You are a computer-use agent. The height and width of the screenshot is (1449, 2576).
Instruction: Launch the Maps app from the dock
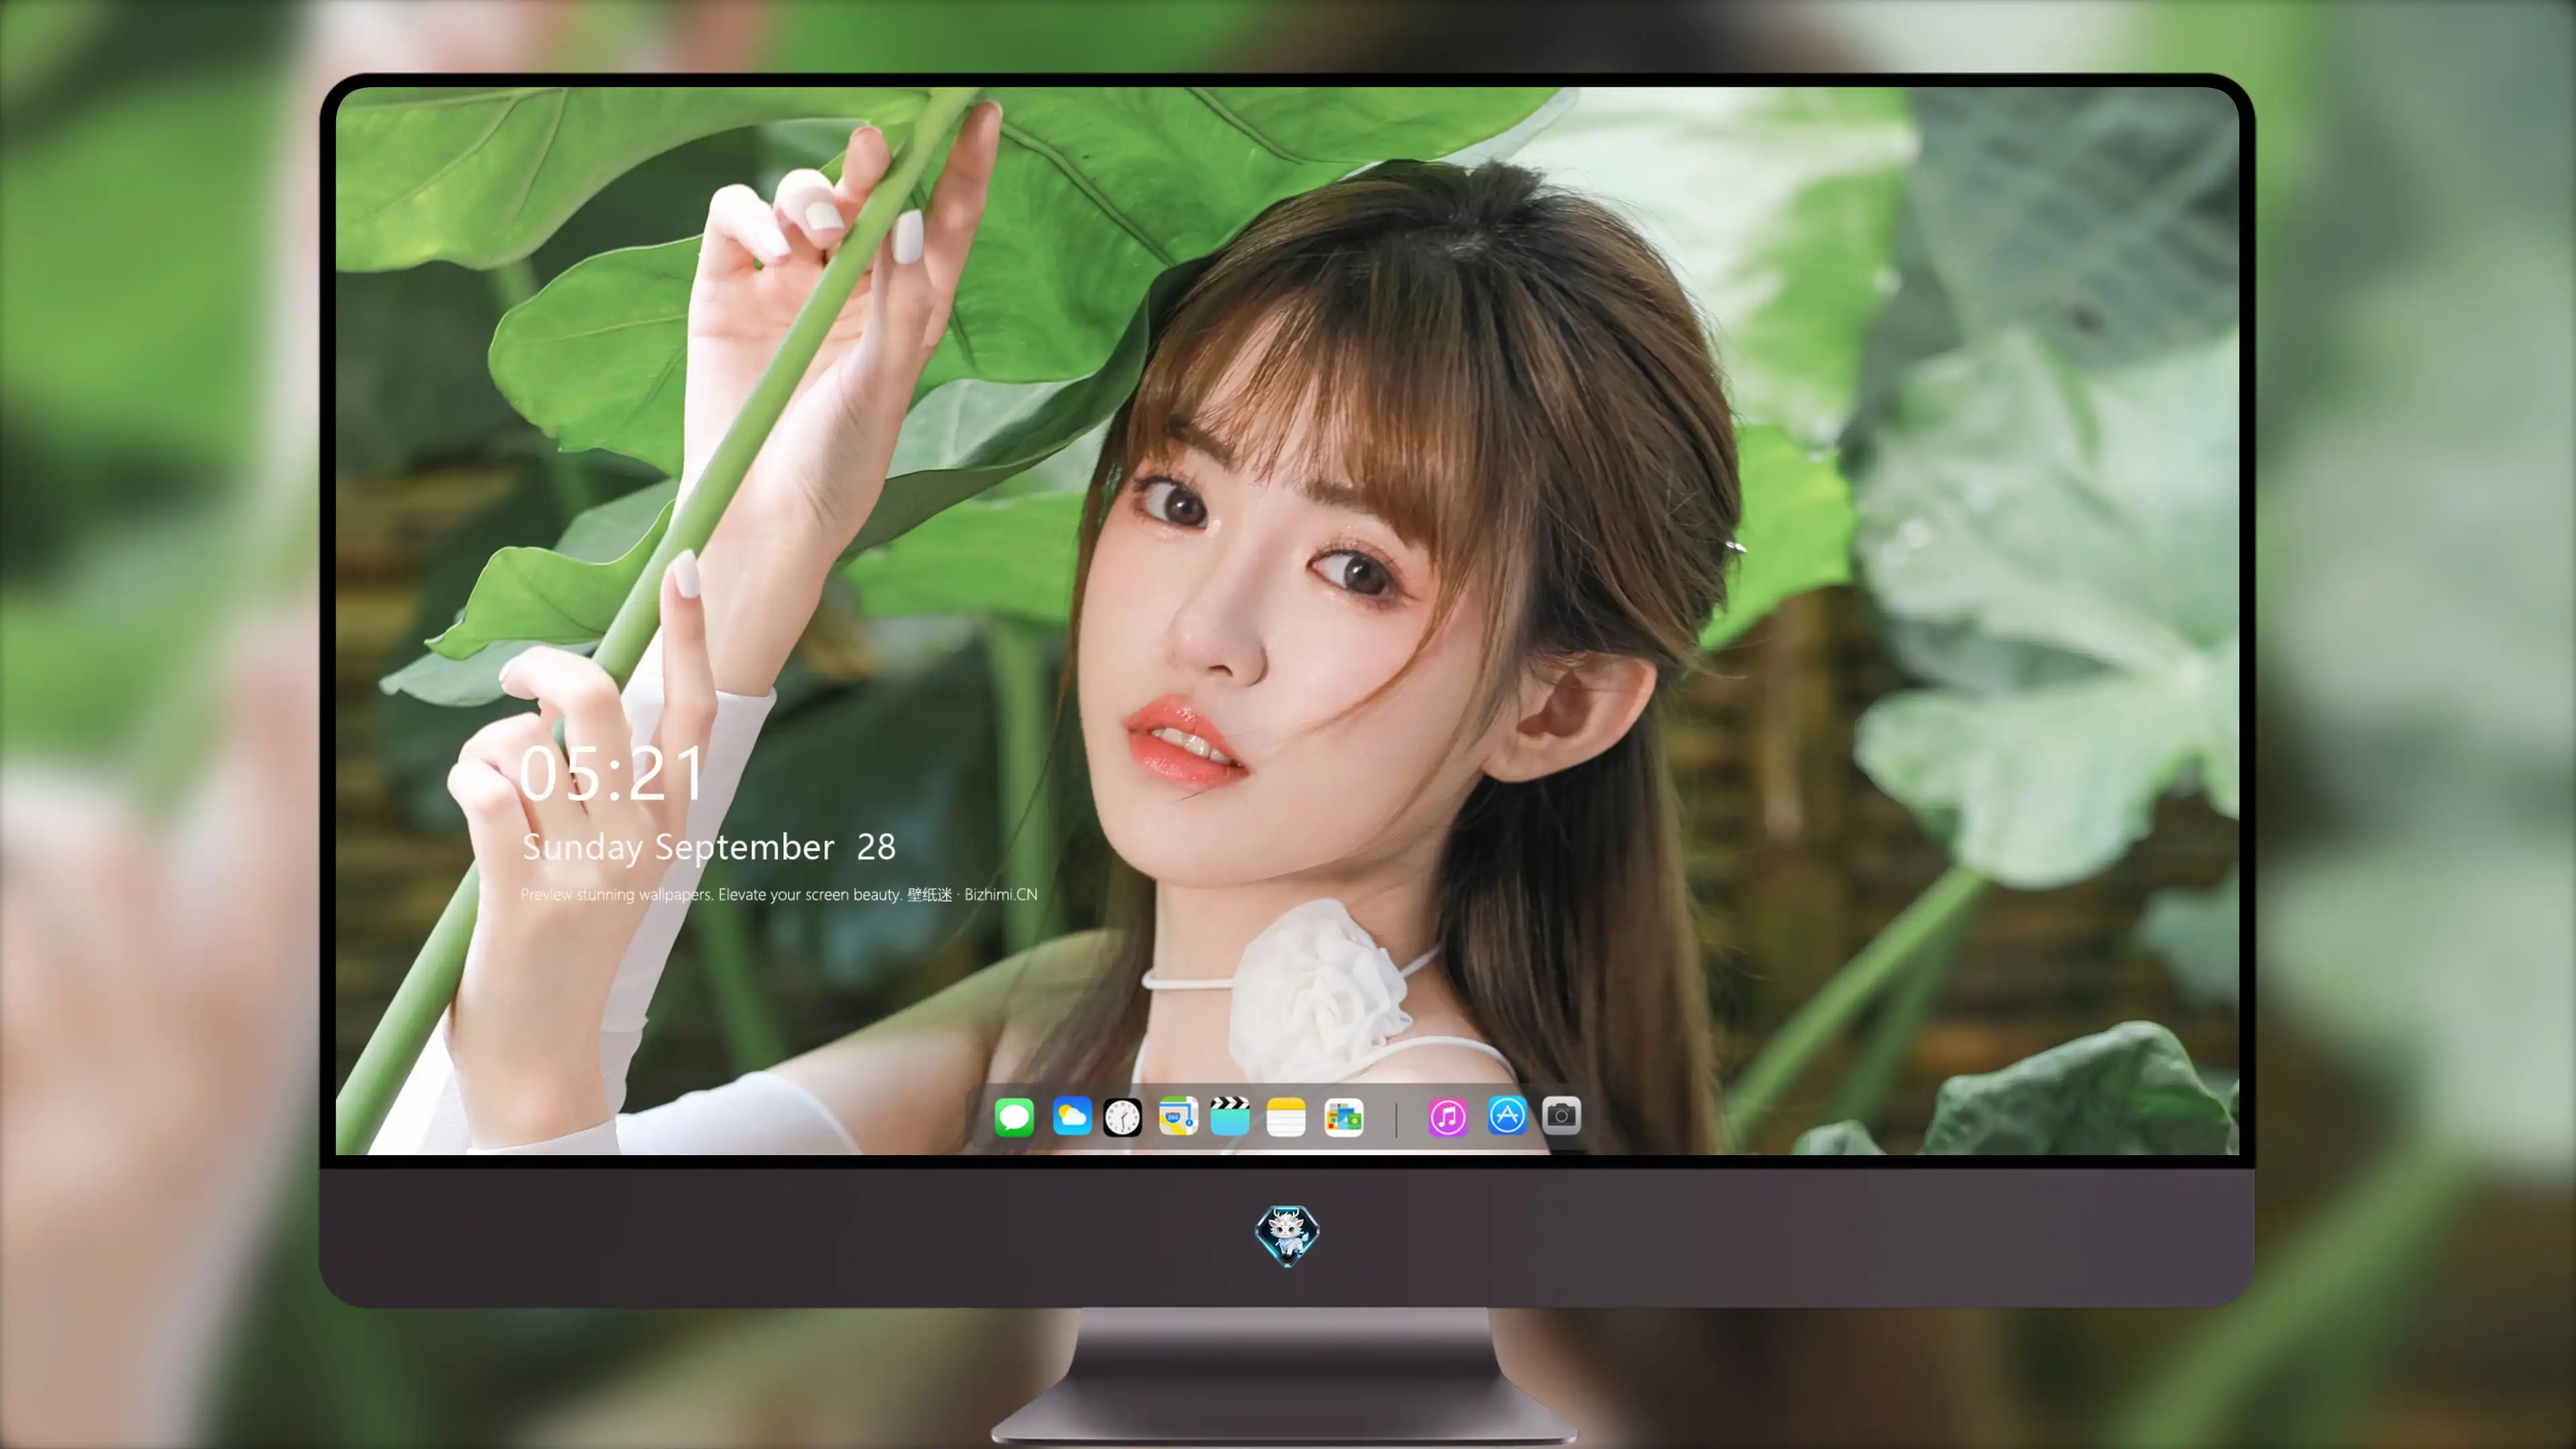pos(1178,1116)
